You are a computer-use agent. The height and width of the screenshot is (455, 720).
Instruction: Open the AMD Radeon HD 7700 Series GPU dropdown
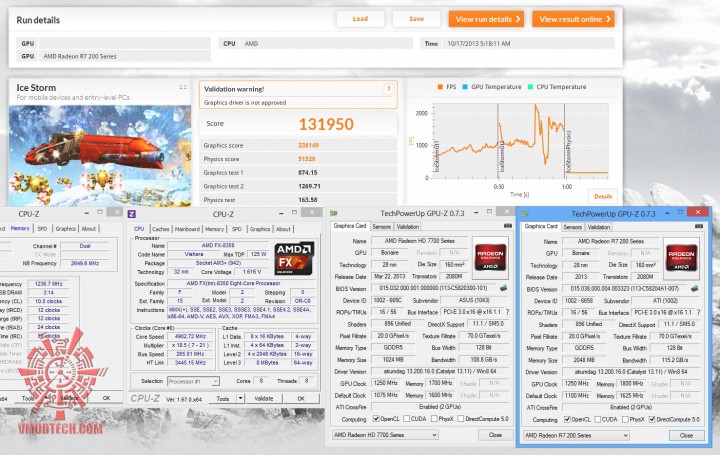385,434
